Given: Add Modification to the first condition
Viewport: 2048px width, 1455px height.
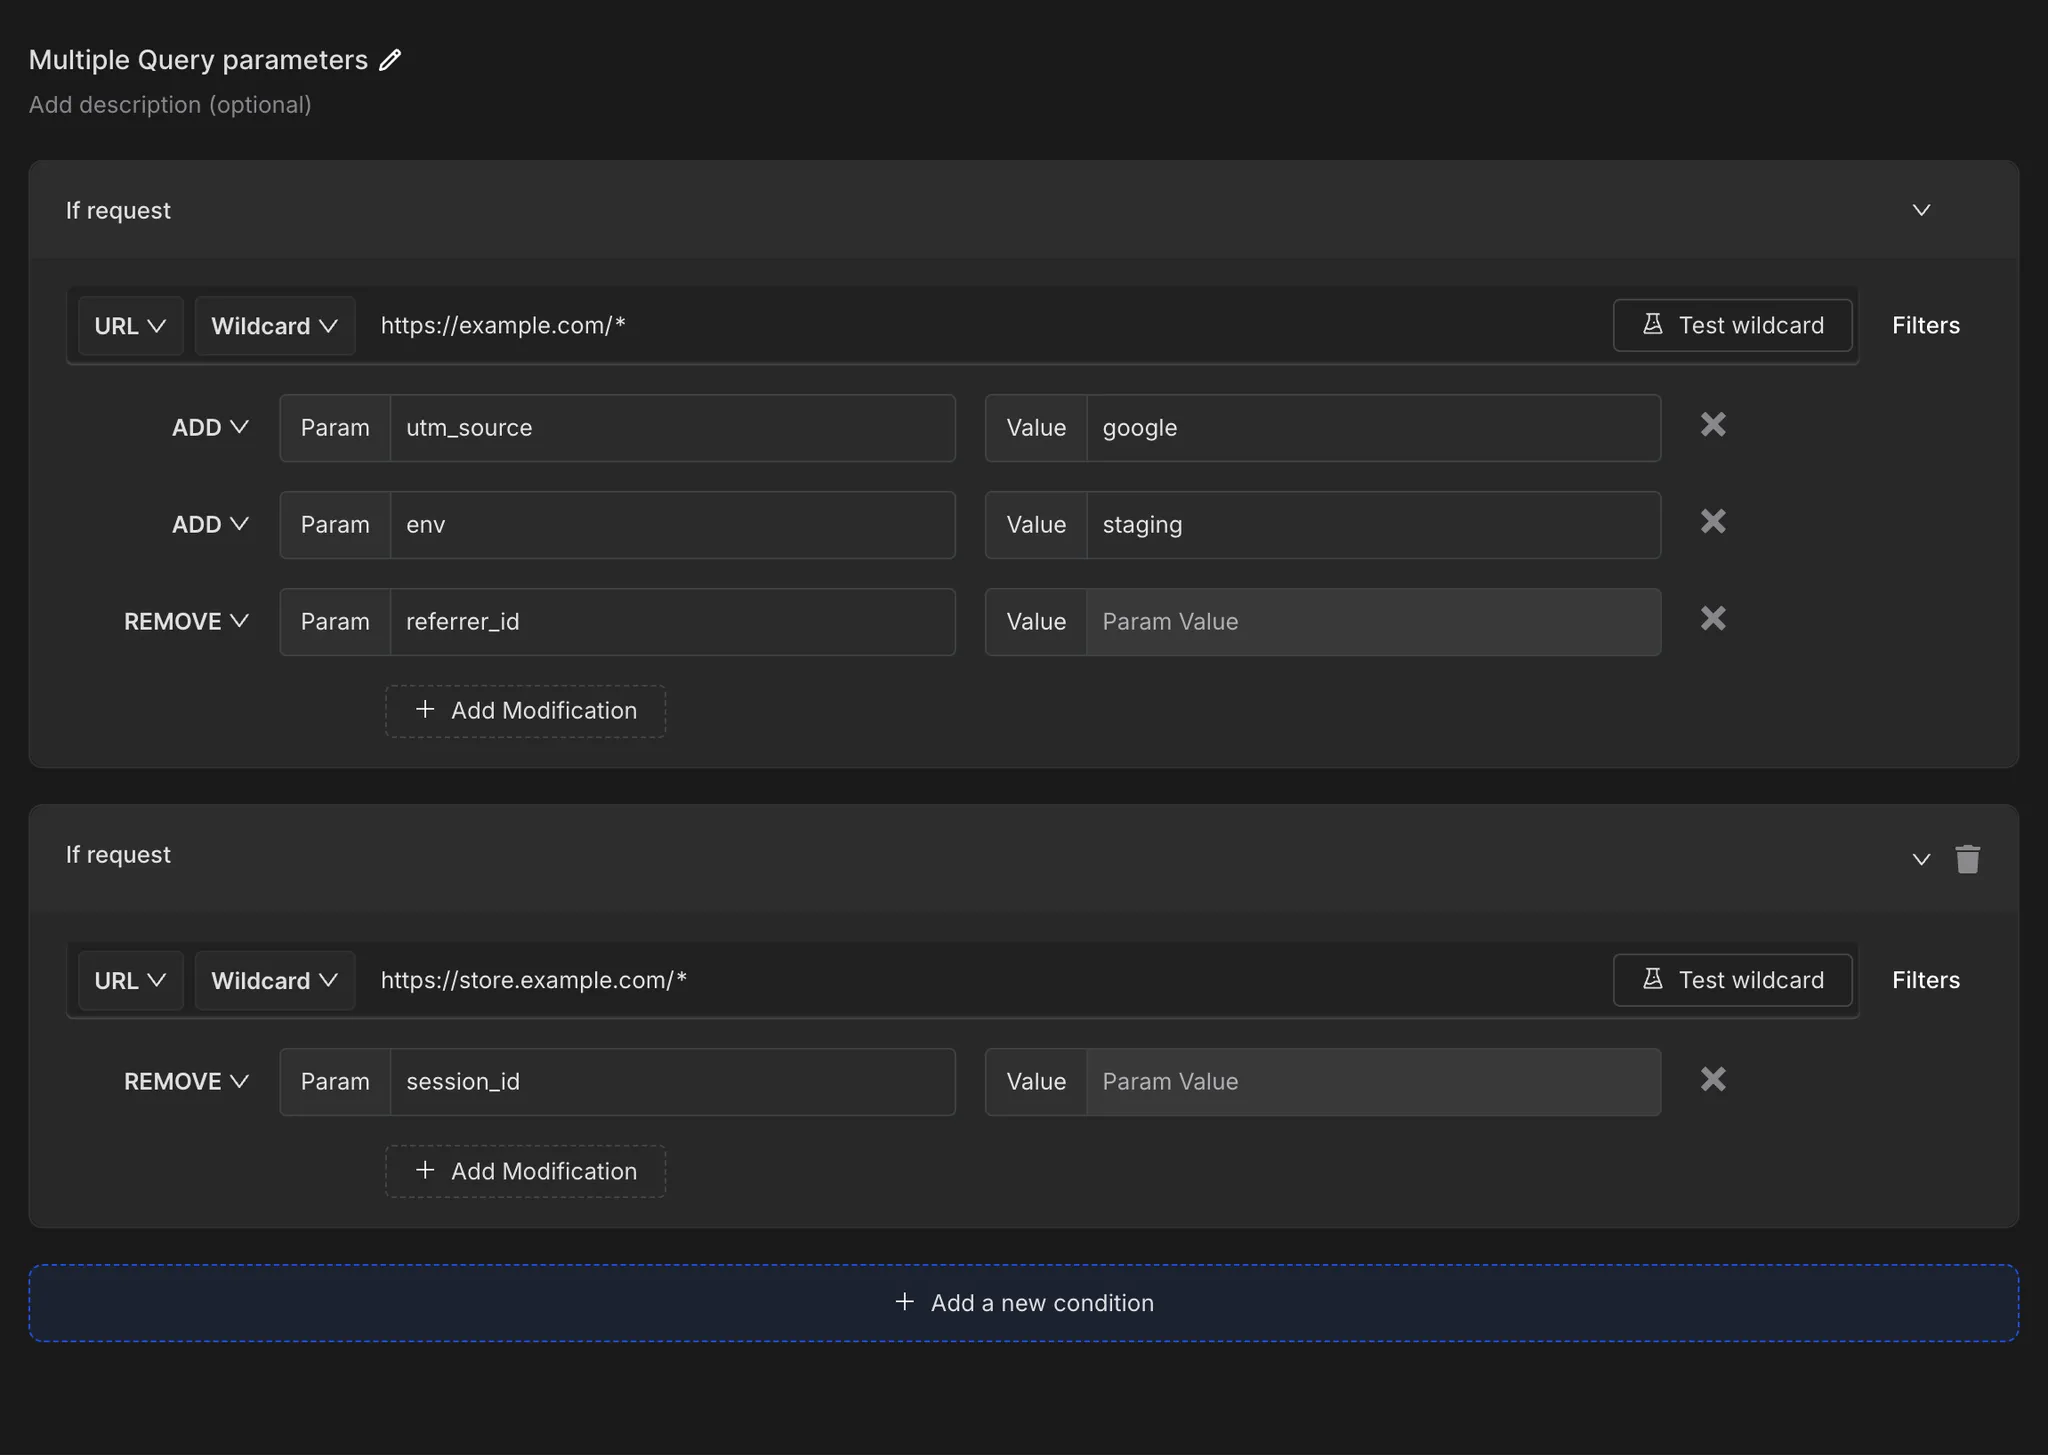Looking at the screenshot, I should pyautogui.click(x=525, y=711).
